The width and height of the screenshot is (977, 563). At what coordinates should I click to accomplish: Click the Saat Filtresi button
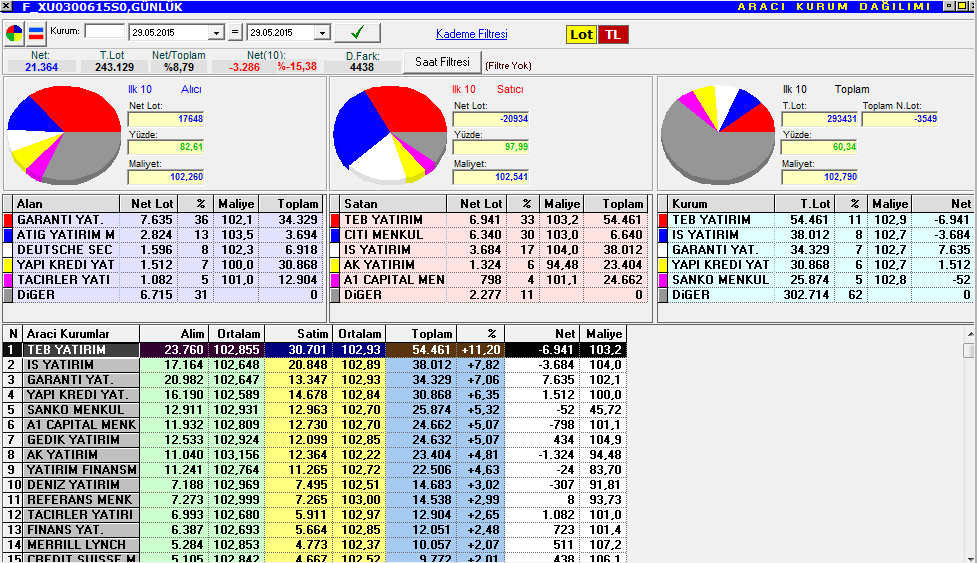[442, 62]
